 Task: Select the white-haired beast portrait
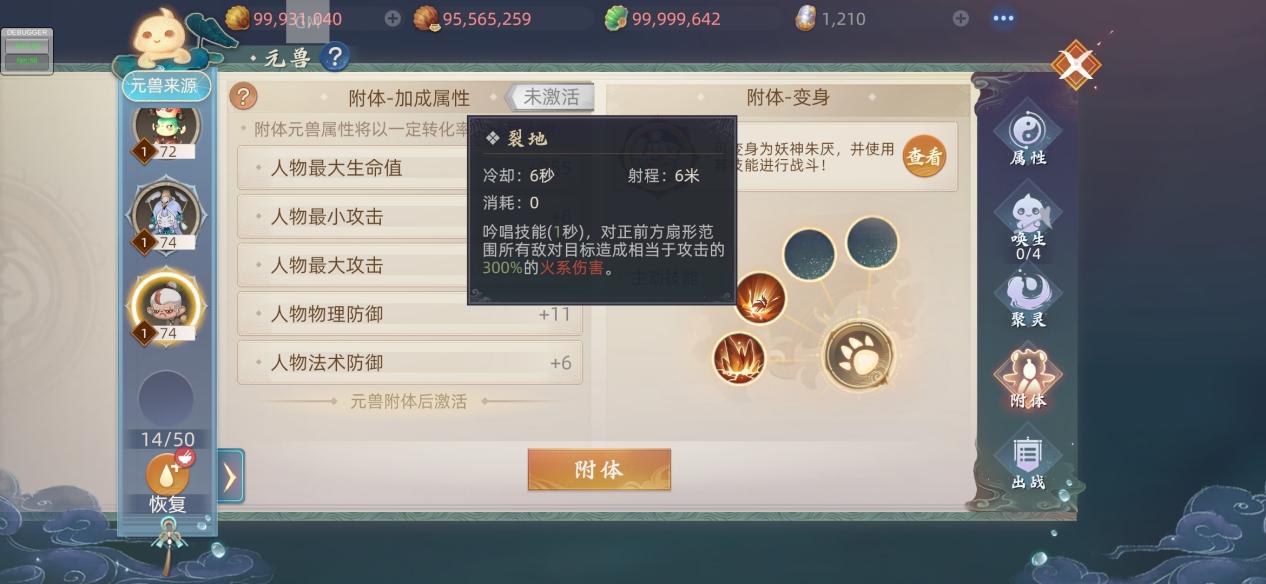[x=168, y=215]
